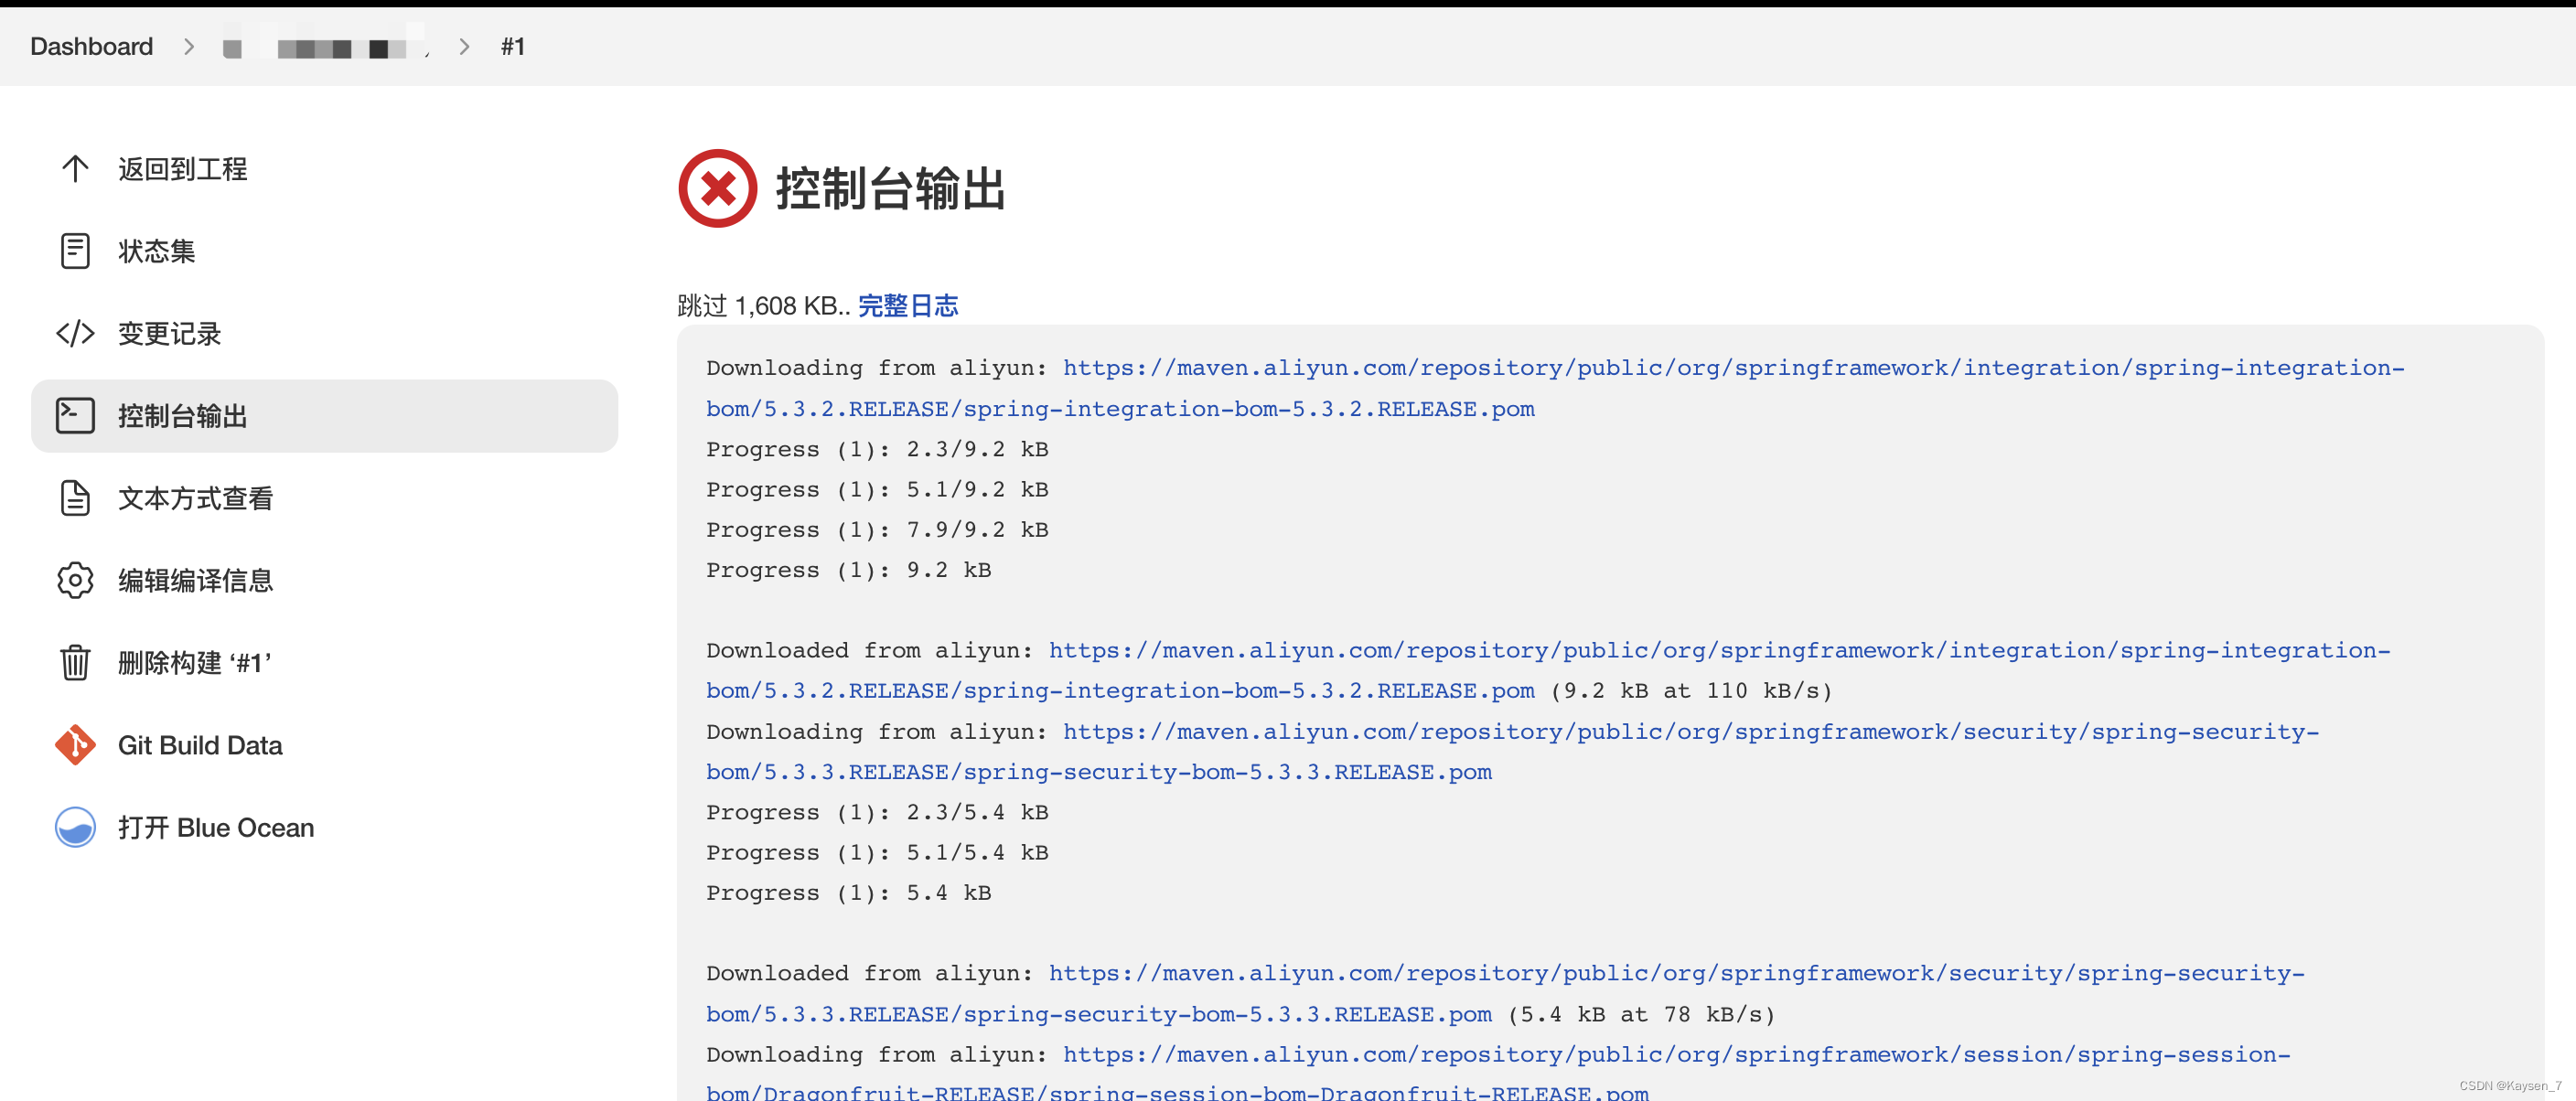Open the Dashboard breadcrumb item

tap(91, 46)
